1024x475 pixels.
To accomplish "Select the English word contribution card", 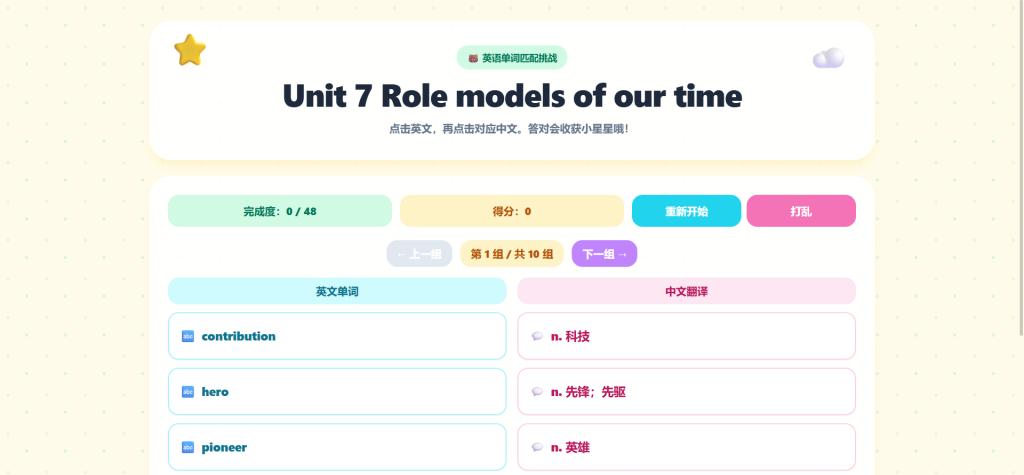I will (337, 336).
